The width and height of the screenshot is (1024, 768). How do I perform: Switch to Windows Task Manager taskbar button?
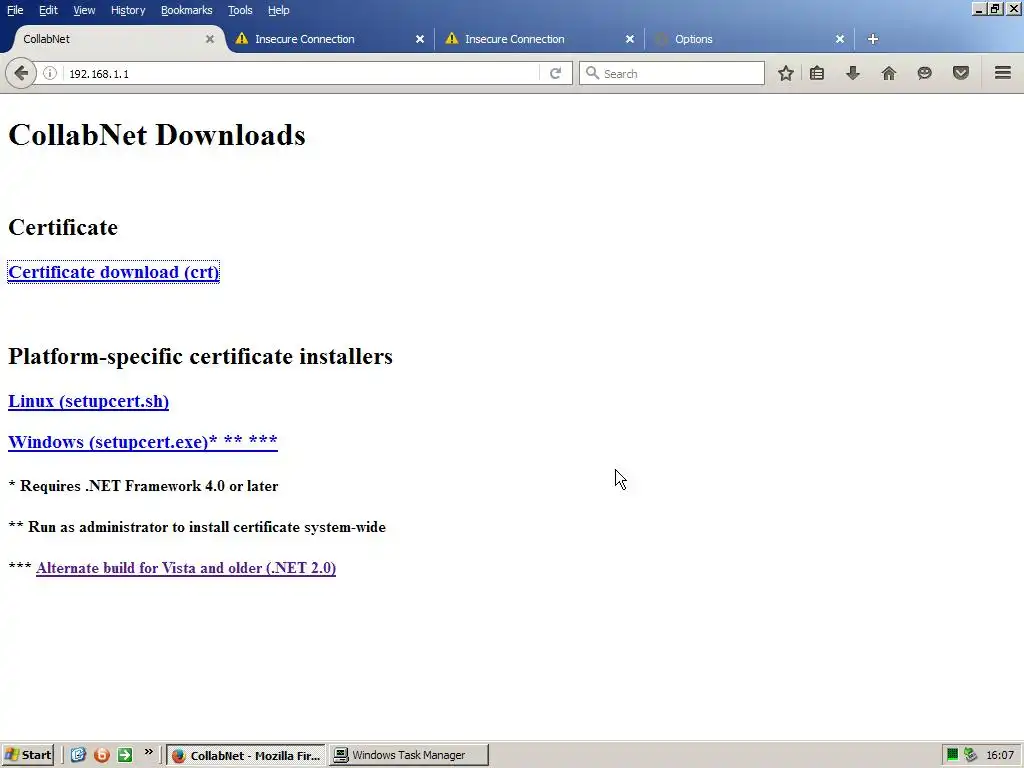click(409, 755)
